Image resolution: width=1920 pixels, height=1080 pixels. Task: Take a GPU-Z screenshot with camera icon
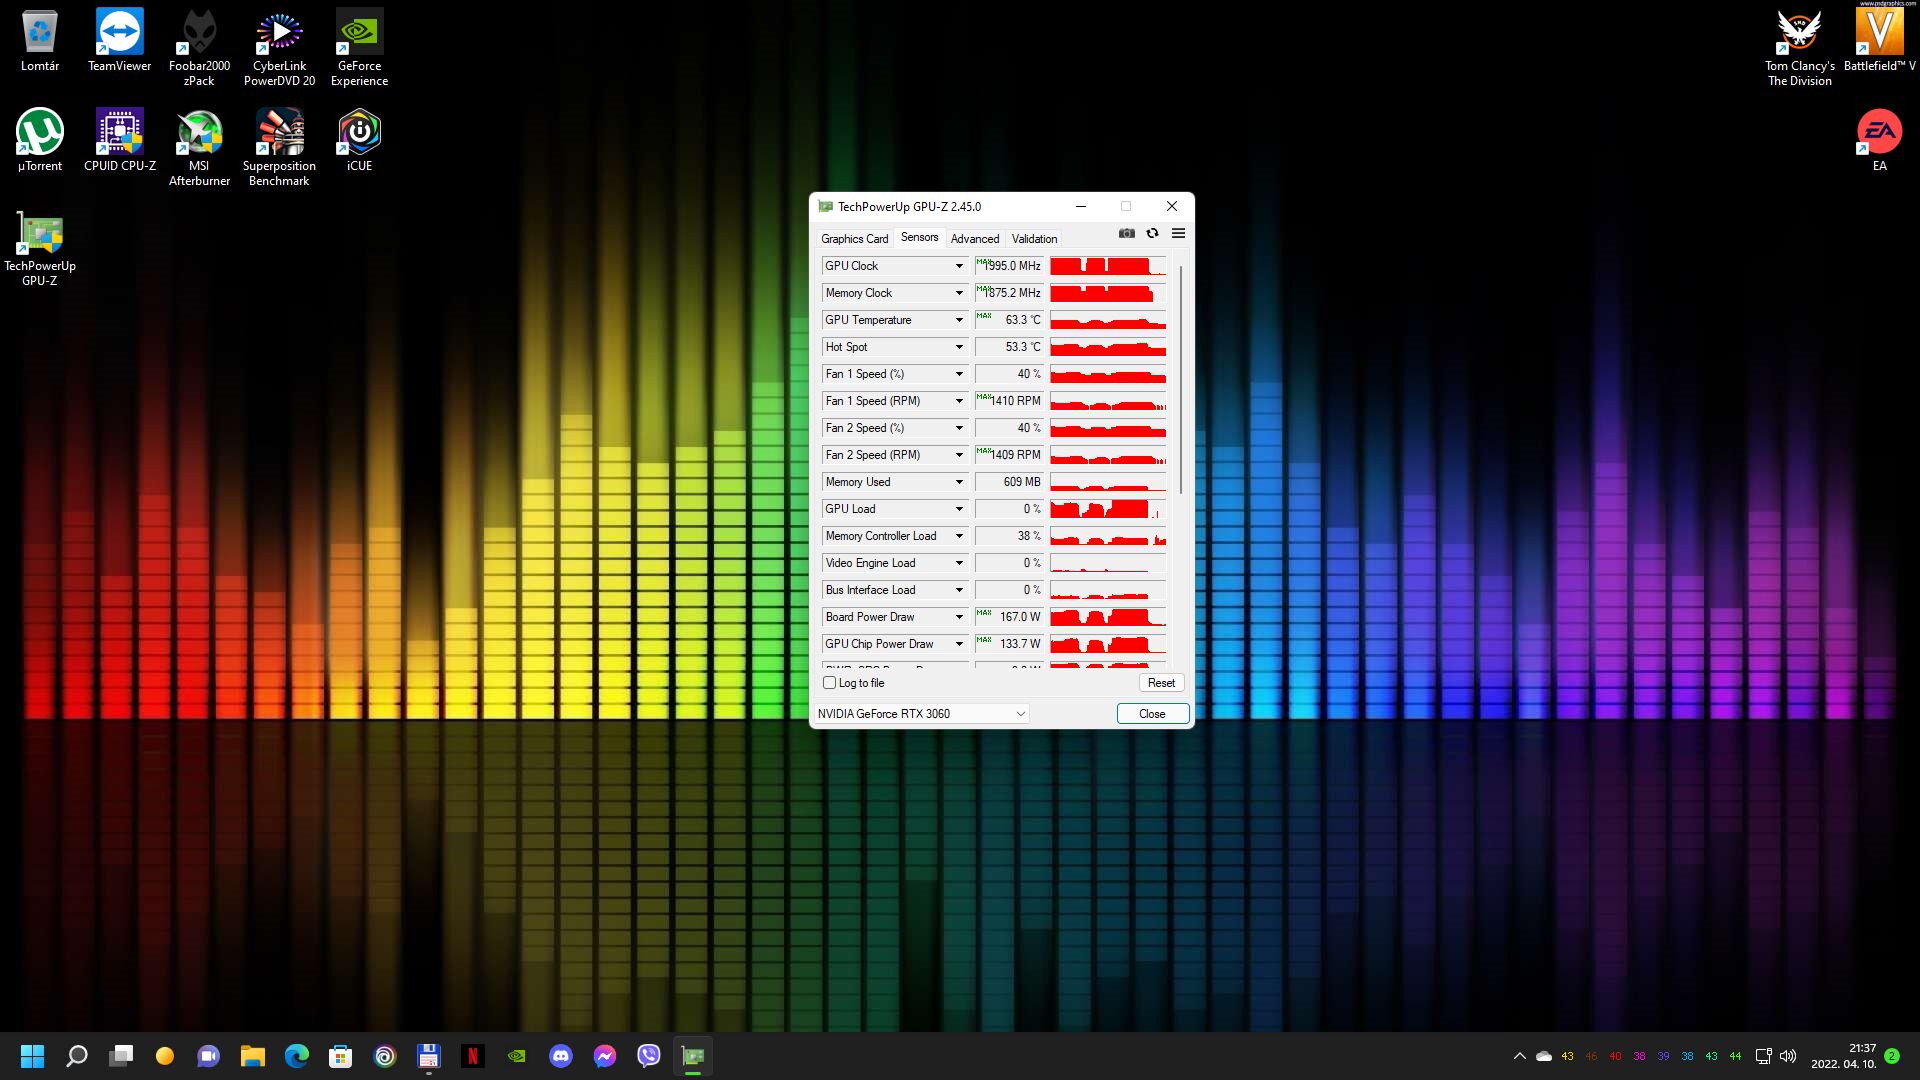pyautogui.click(x=1127, y=233)
